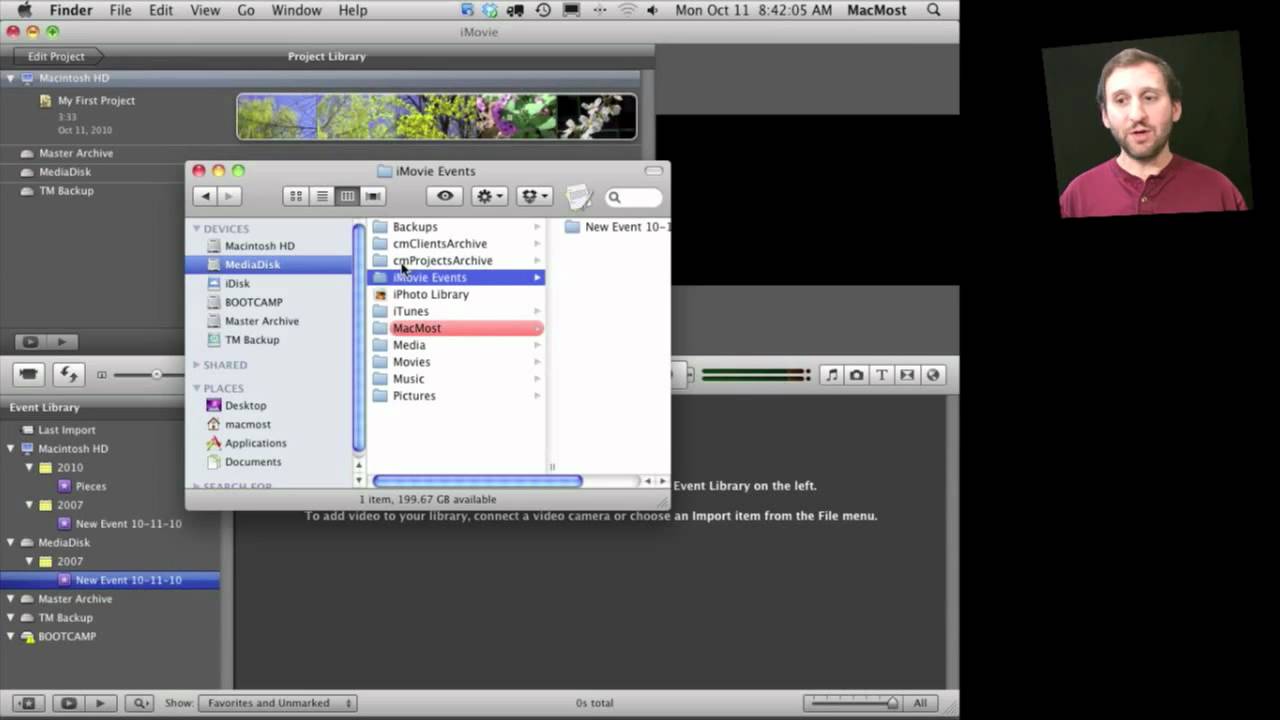Click the Finder sidebar vertical scrollbar

pyautogui.click(x=358, y=338)
